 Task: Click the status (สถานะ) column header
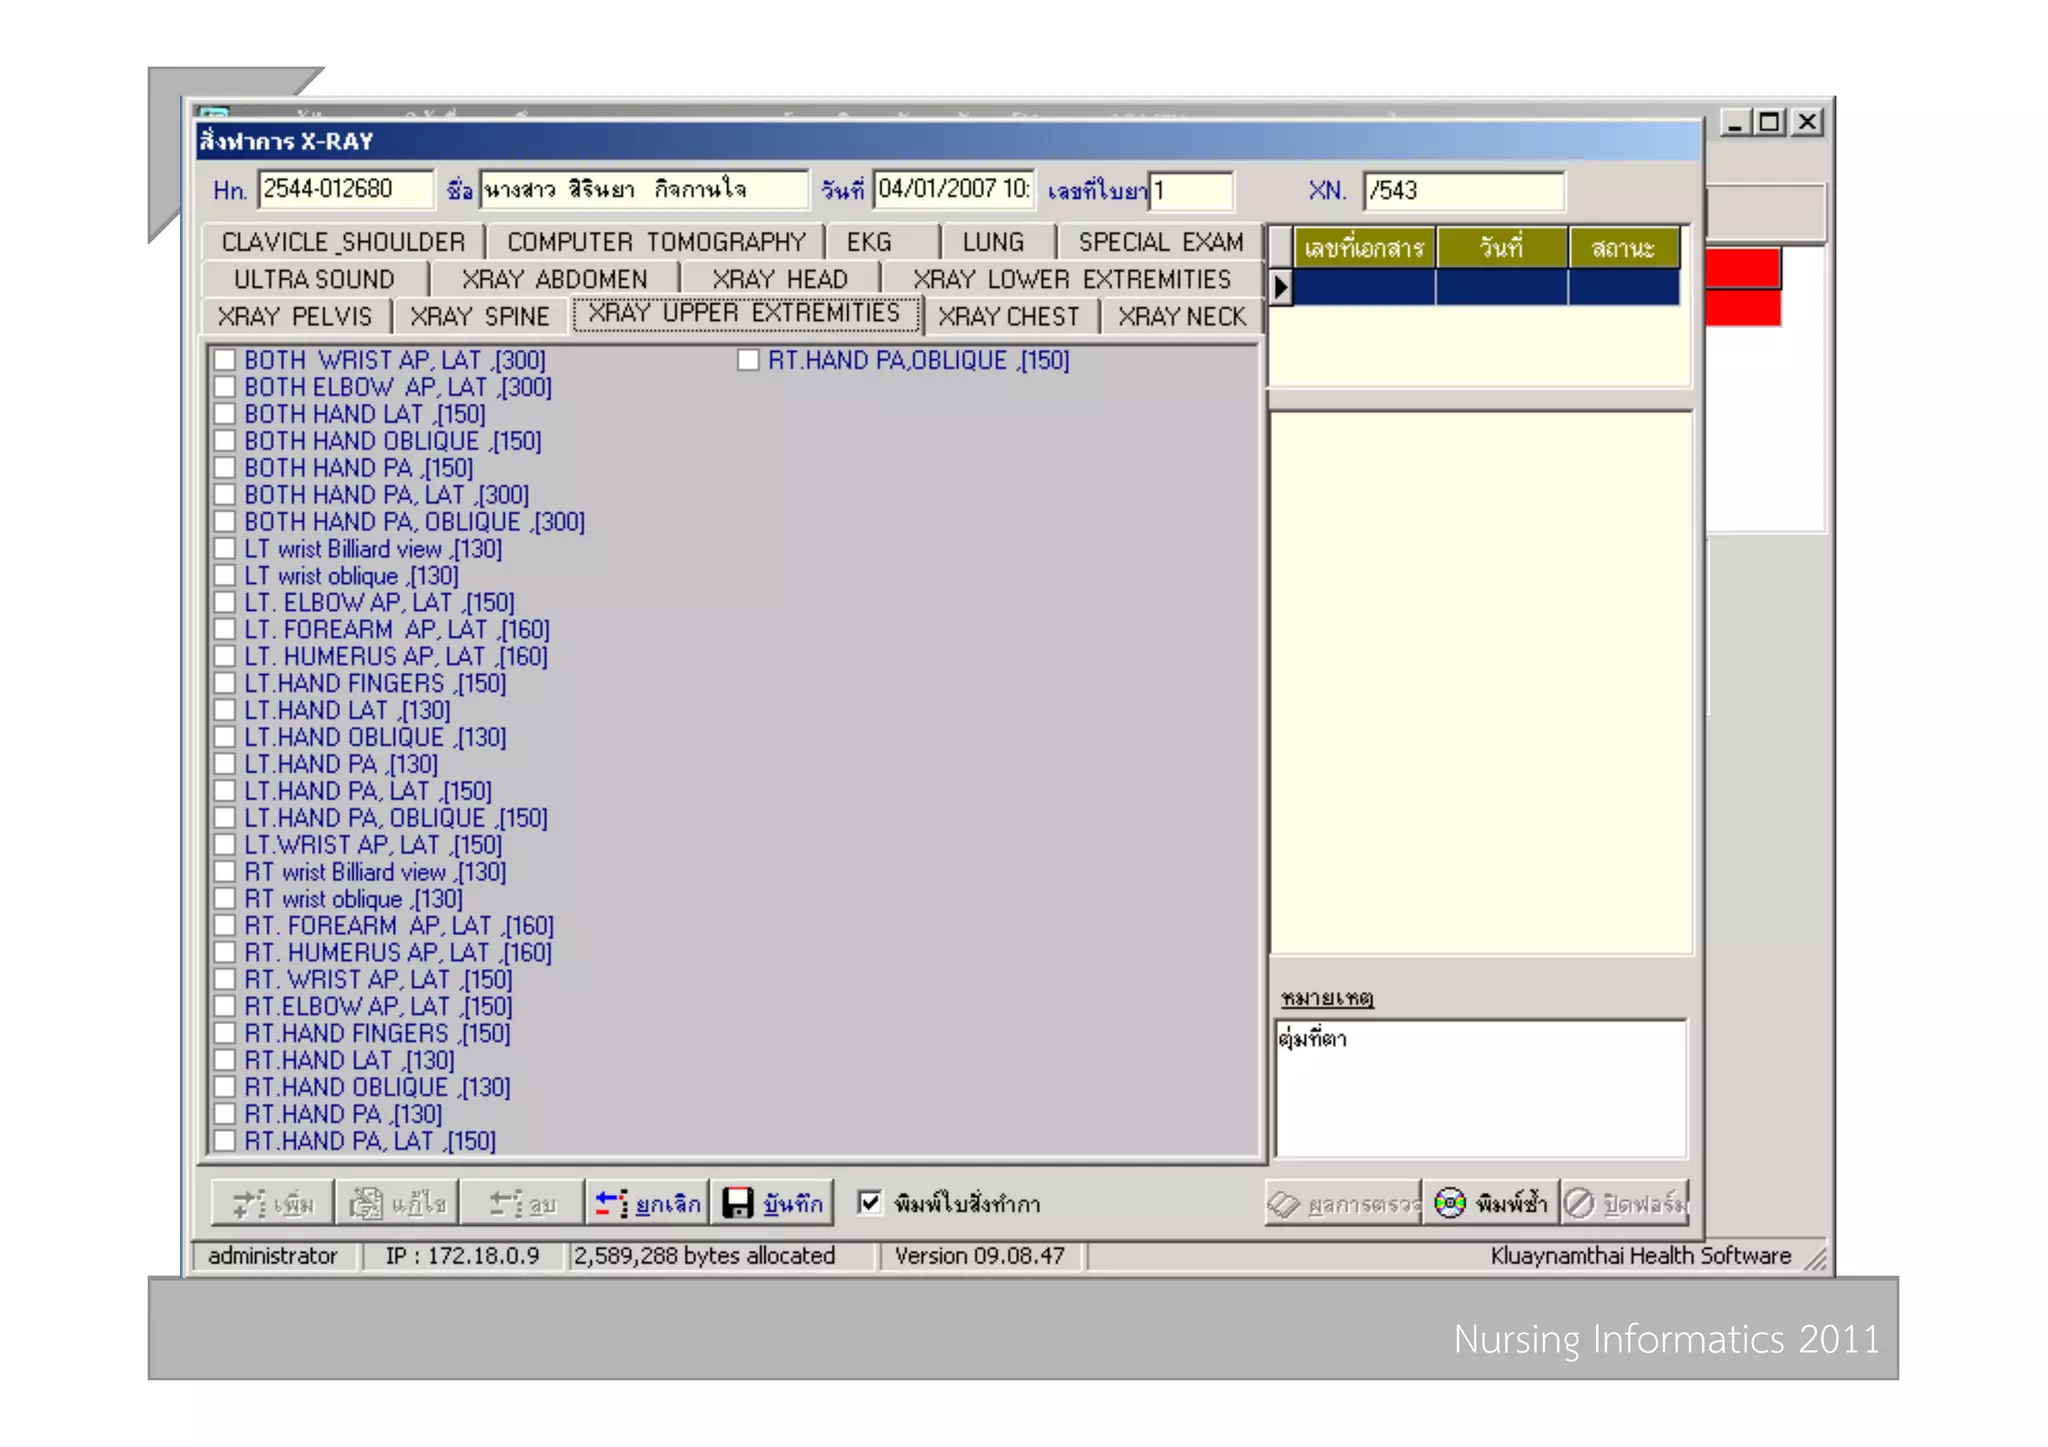[x=1622, y=247]
